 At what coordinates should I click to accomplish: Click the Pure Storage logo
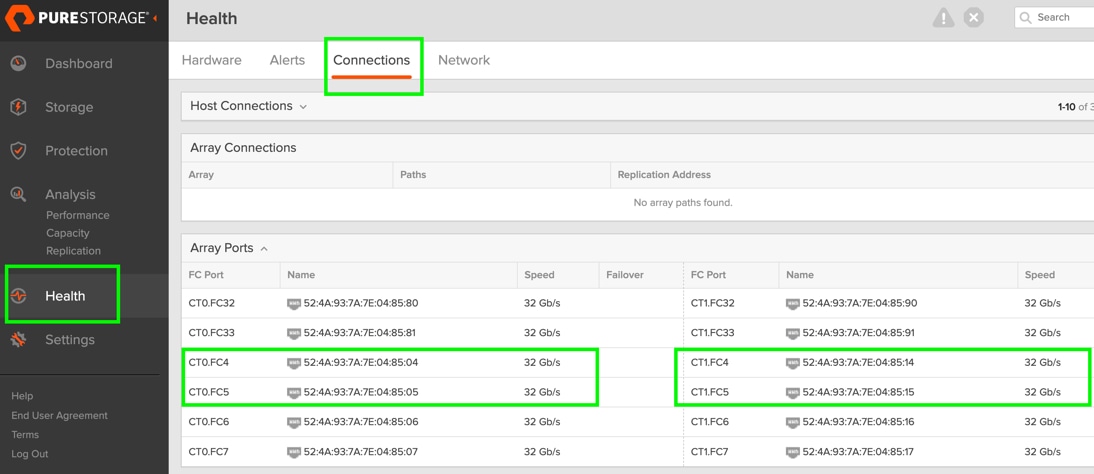78,18
